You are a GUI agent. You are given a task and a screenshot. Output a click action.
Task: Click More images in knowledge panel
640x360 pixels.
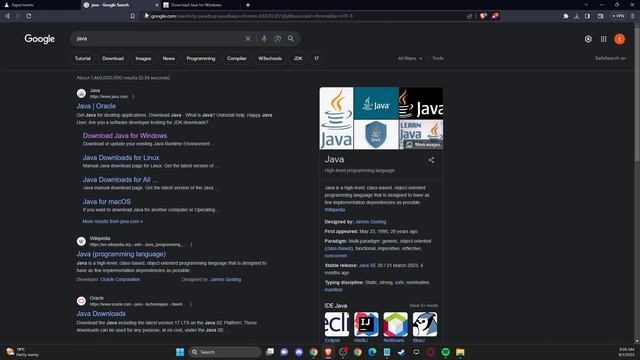click(423, 144)
